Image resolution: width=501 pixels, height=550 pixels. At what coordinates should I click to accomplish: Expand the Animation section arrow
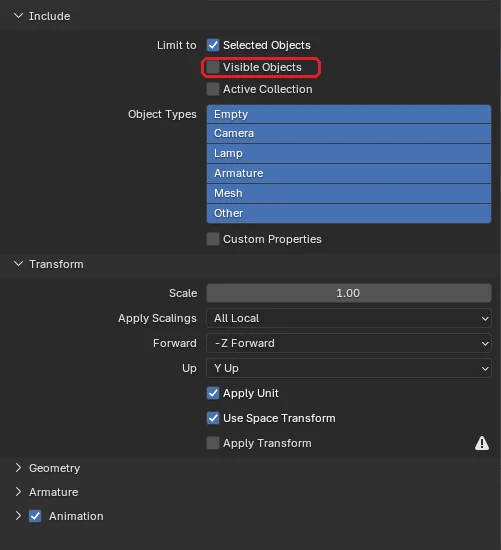point(18,516)
